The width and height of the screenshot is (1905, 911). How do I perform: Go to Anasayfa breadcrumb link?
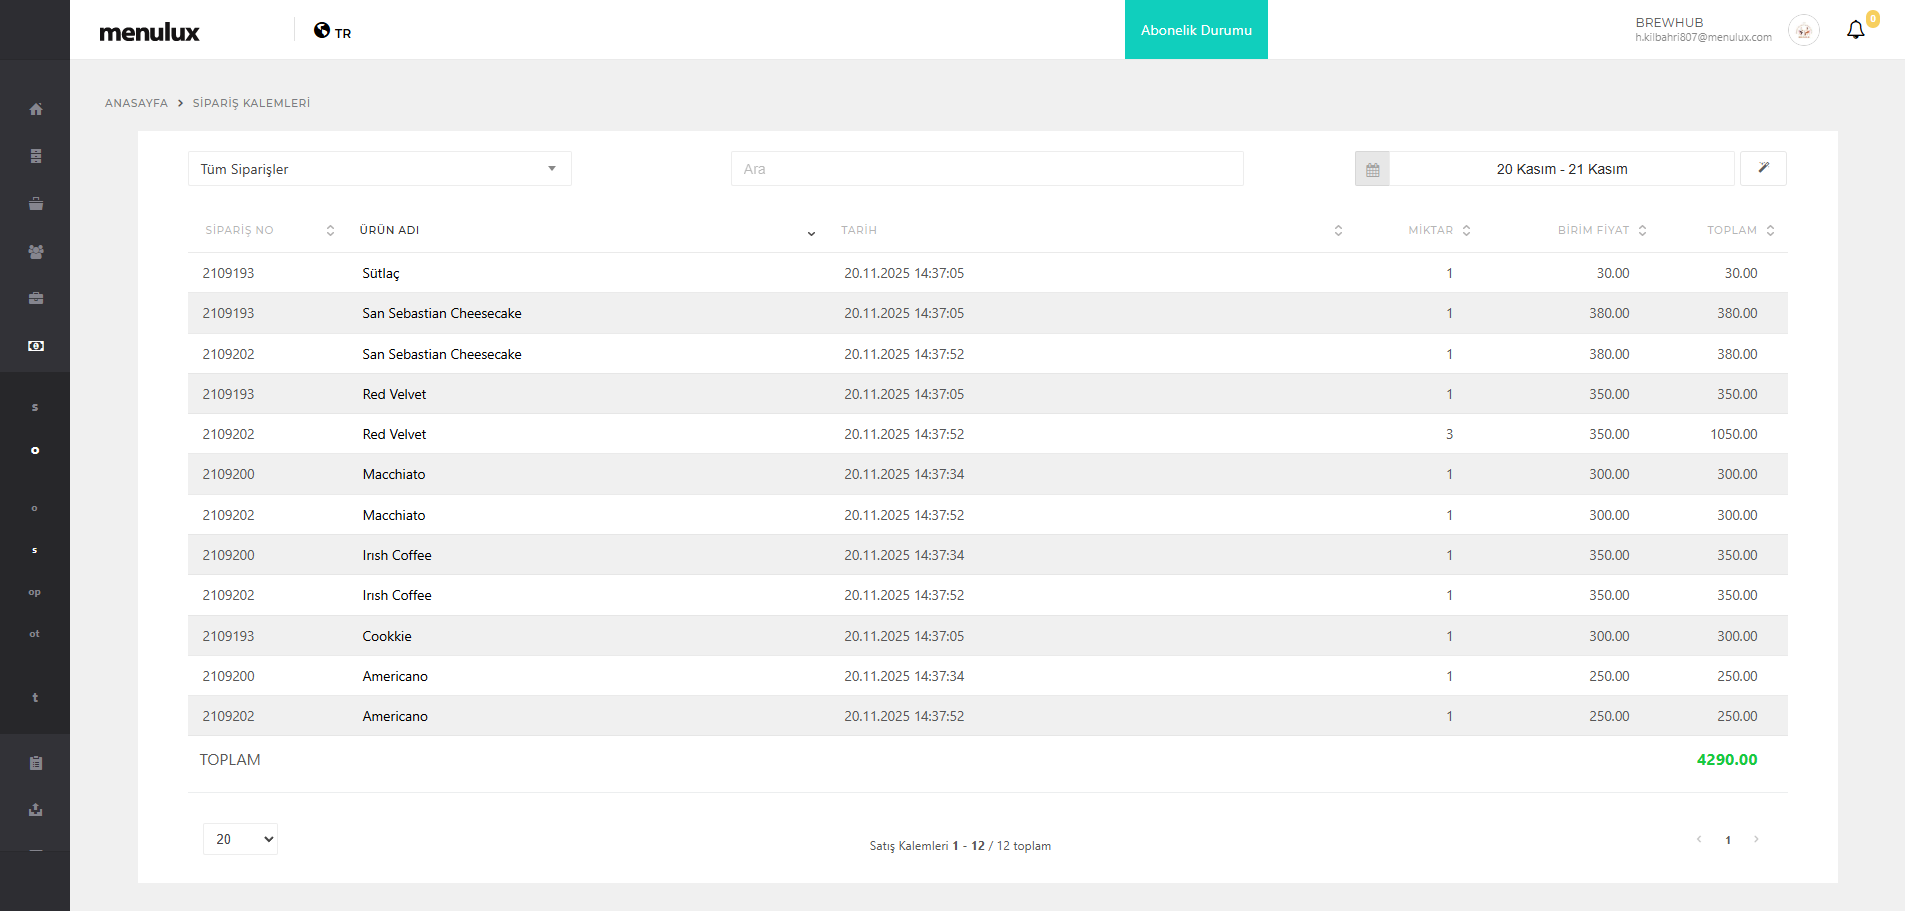pos(136,103)
